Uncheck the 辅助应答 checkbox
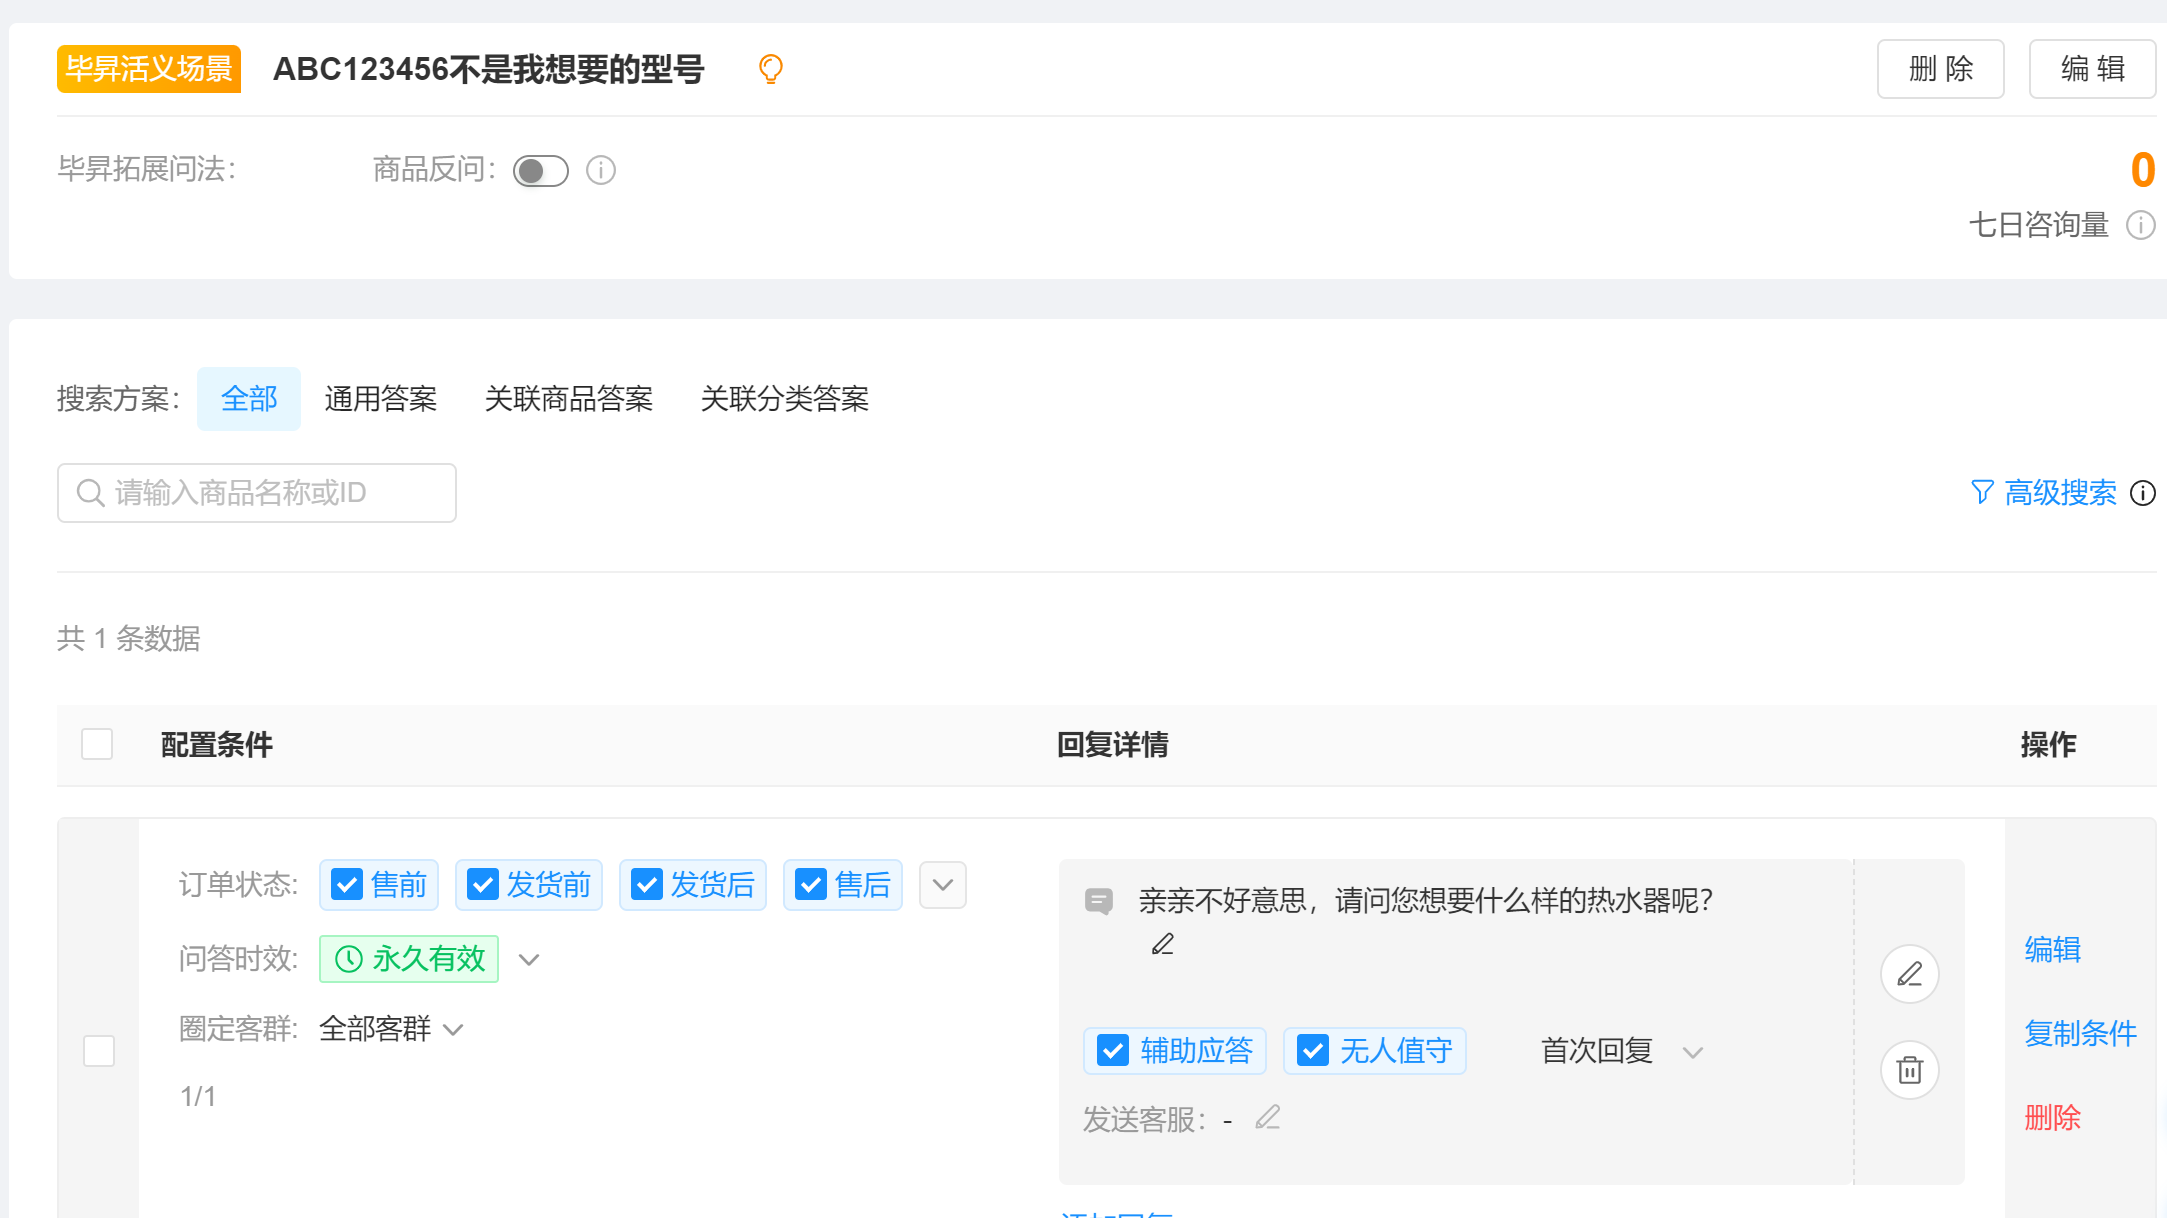The image size is (2167, 1218). click(1112, 1051)
